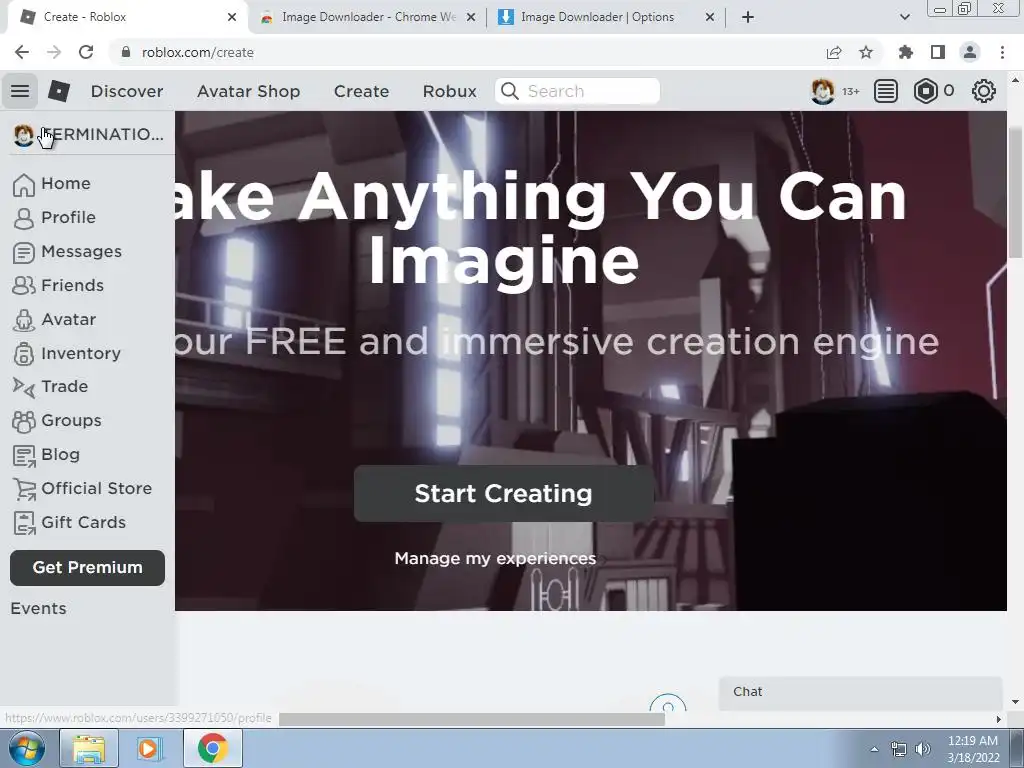Open the settings gear icon
This screenshot has width=1024, height=768.
pos(984,91)
